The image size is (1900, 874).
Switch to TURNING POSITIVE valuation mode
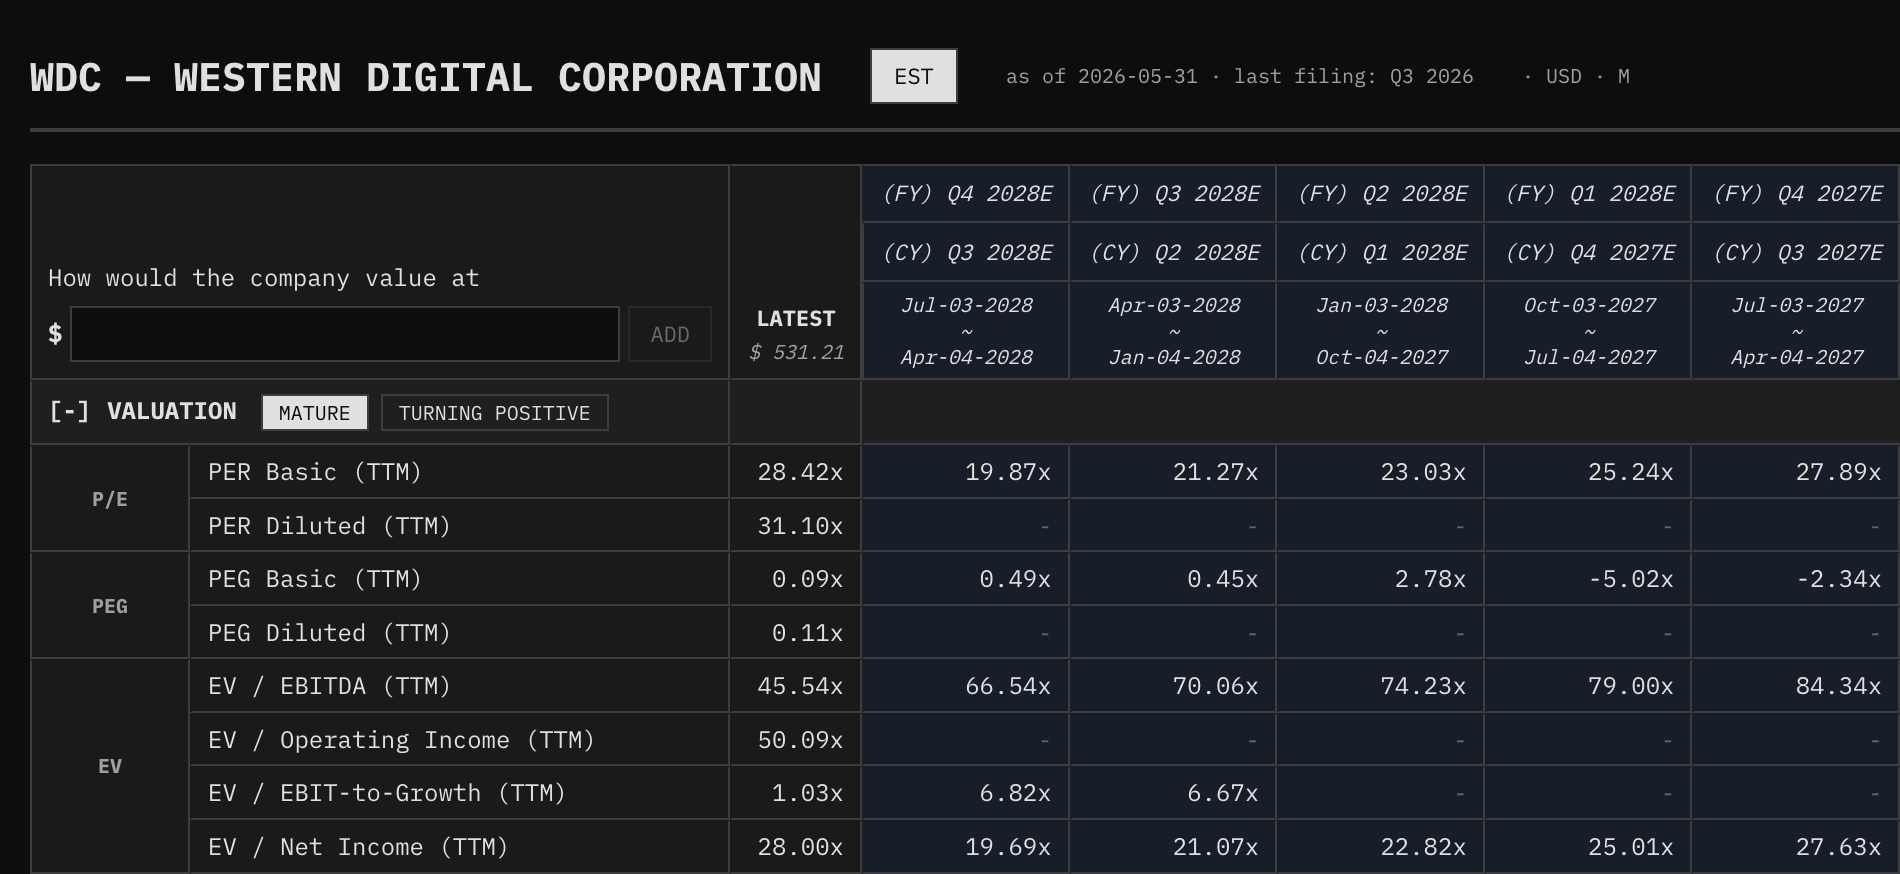pos(494,413)
